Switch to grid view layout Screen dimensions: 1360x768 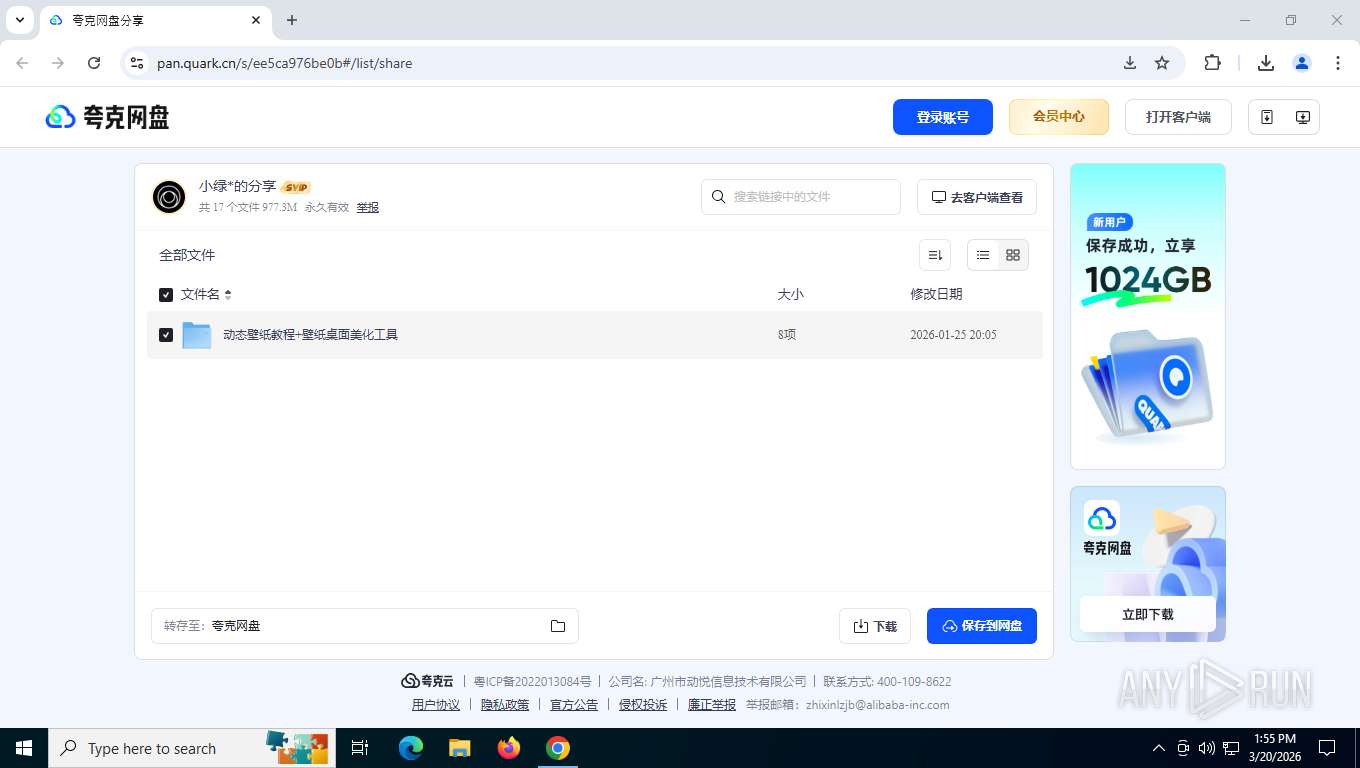coord(1013,255)
